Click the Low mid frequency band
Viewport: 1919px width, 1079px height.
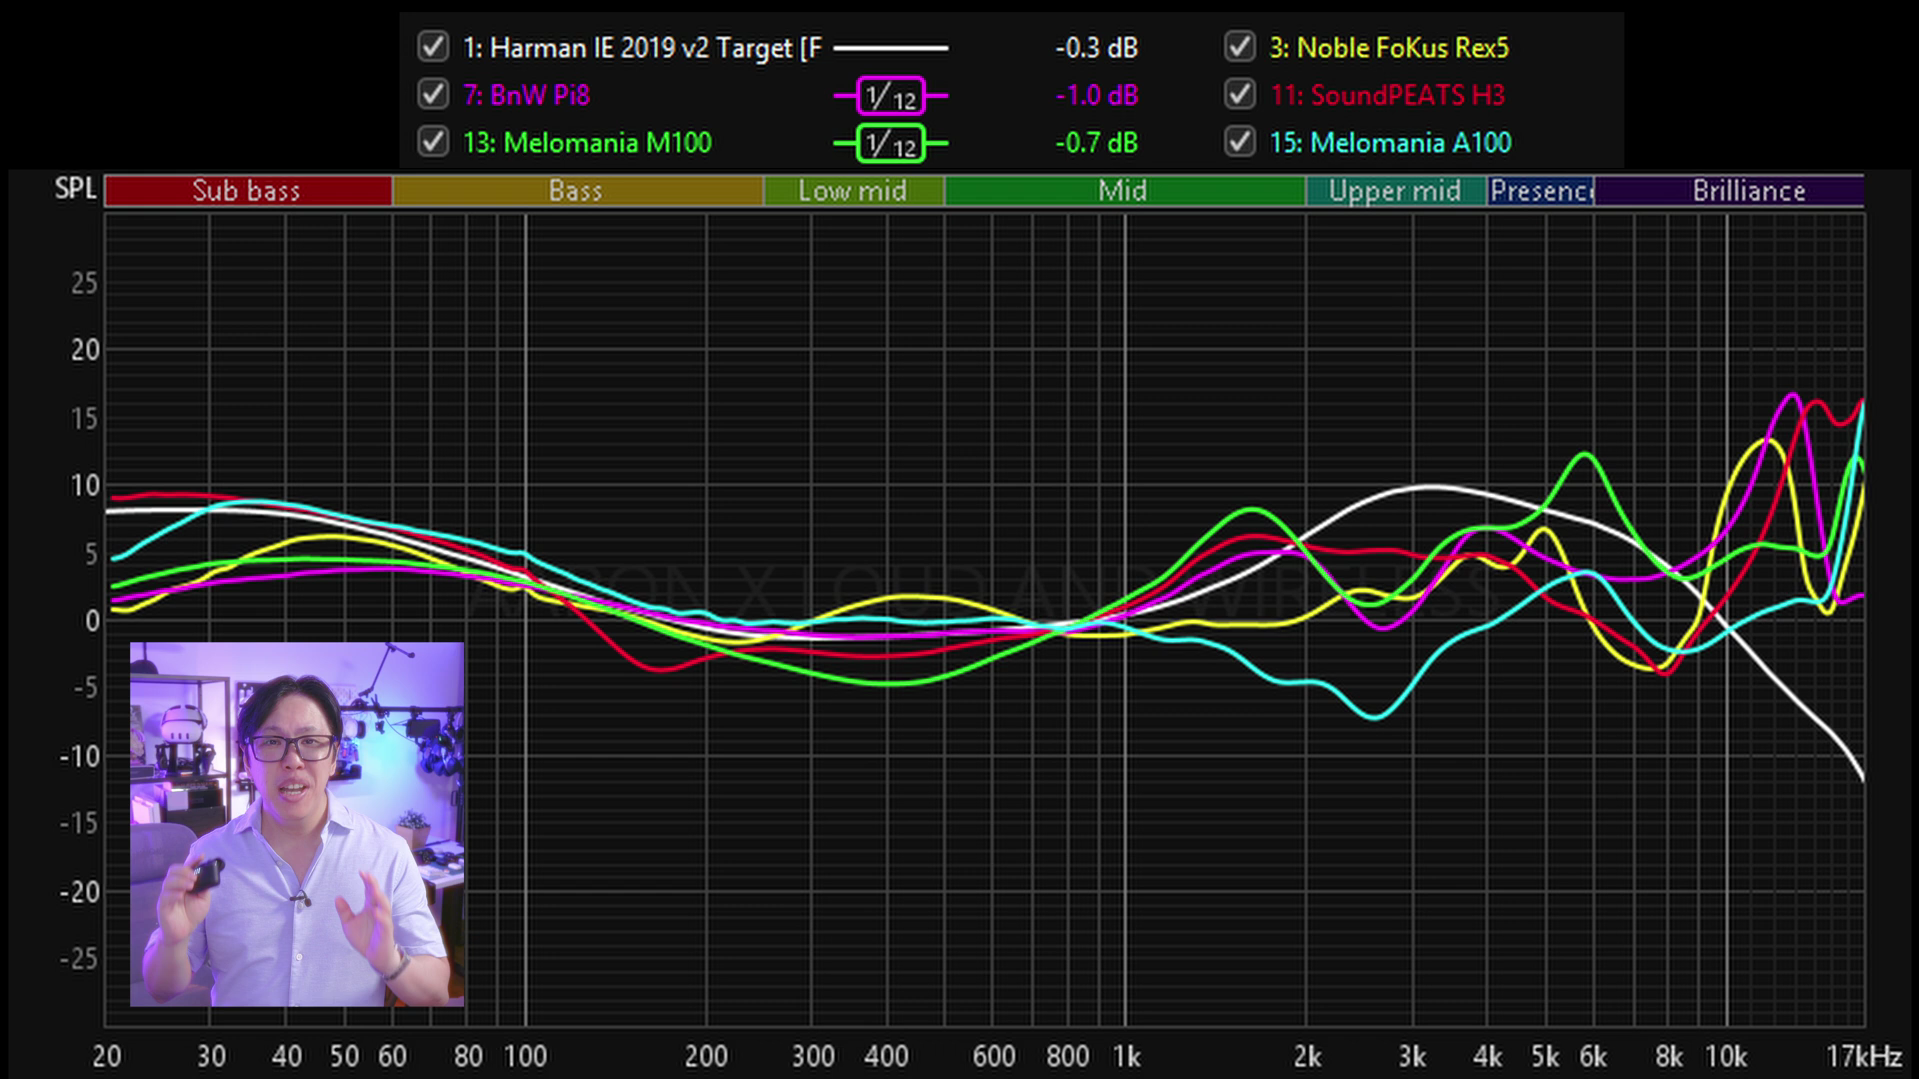pyautogui.click(x=854, y=191)
